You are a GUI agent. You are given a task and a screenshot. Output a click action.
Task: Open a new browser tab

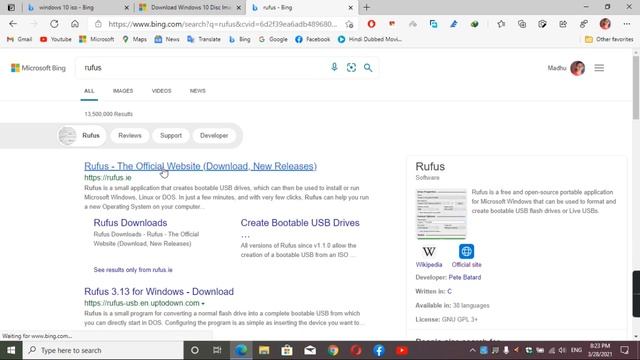coord(367,7)
